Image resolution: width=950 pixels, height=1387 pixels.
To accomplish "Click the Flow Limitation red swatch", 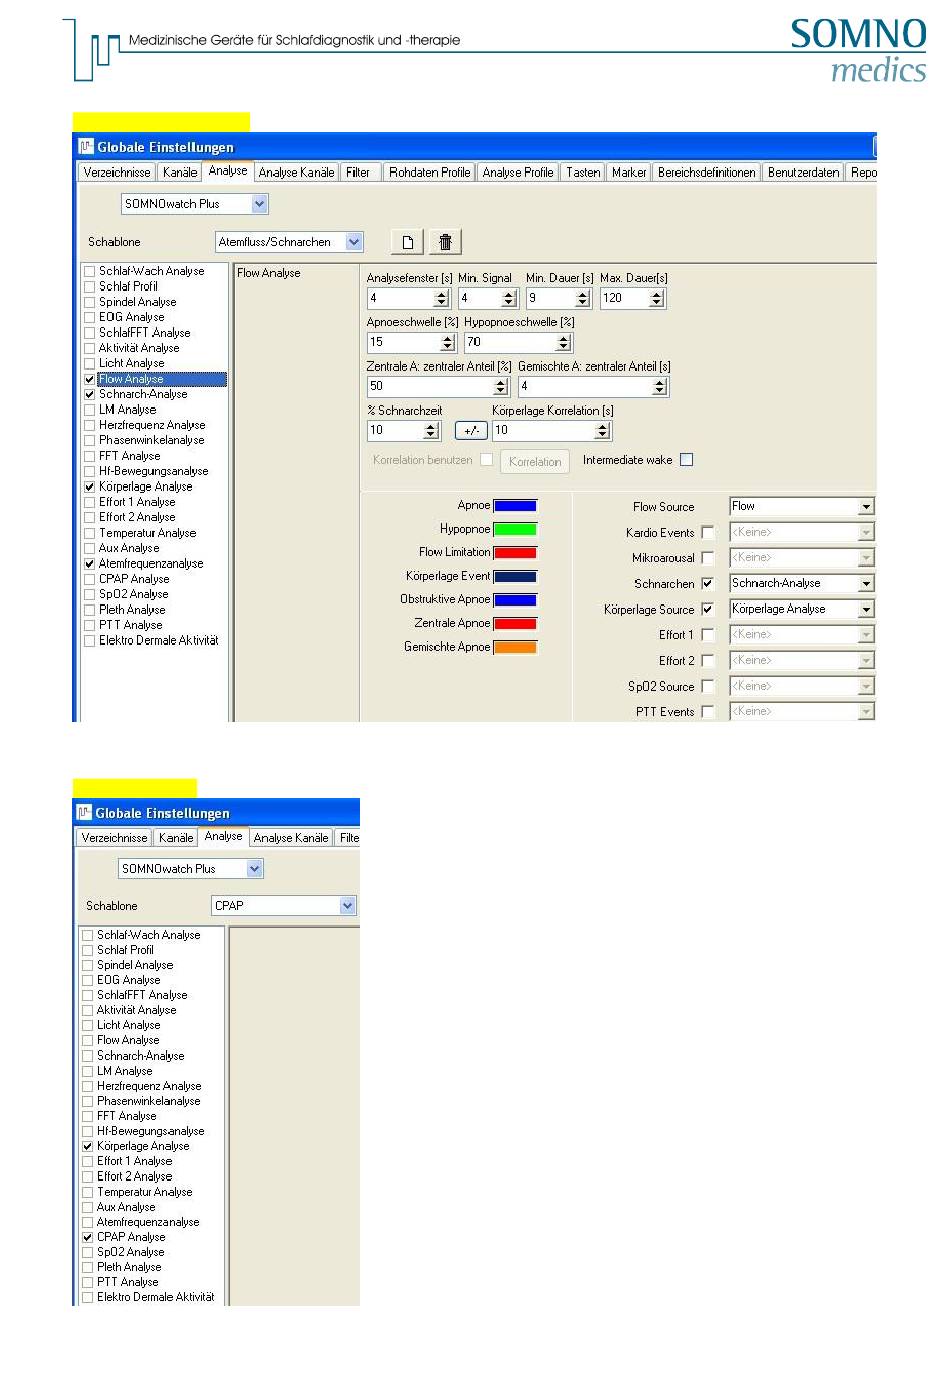I will [x=515, y=553].
